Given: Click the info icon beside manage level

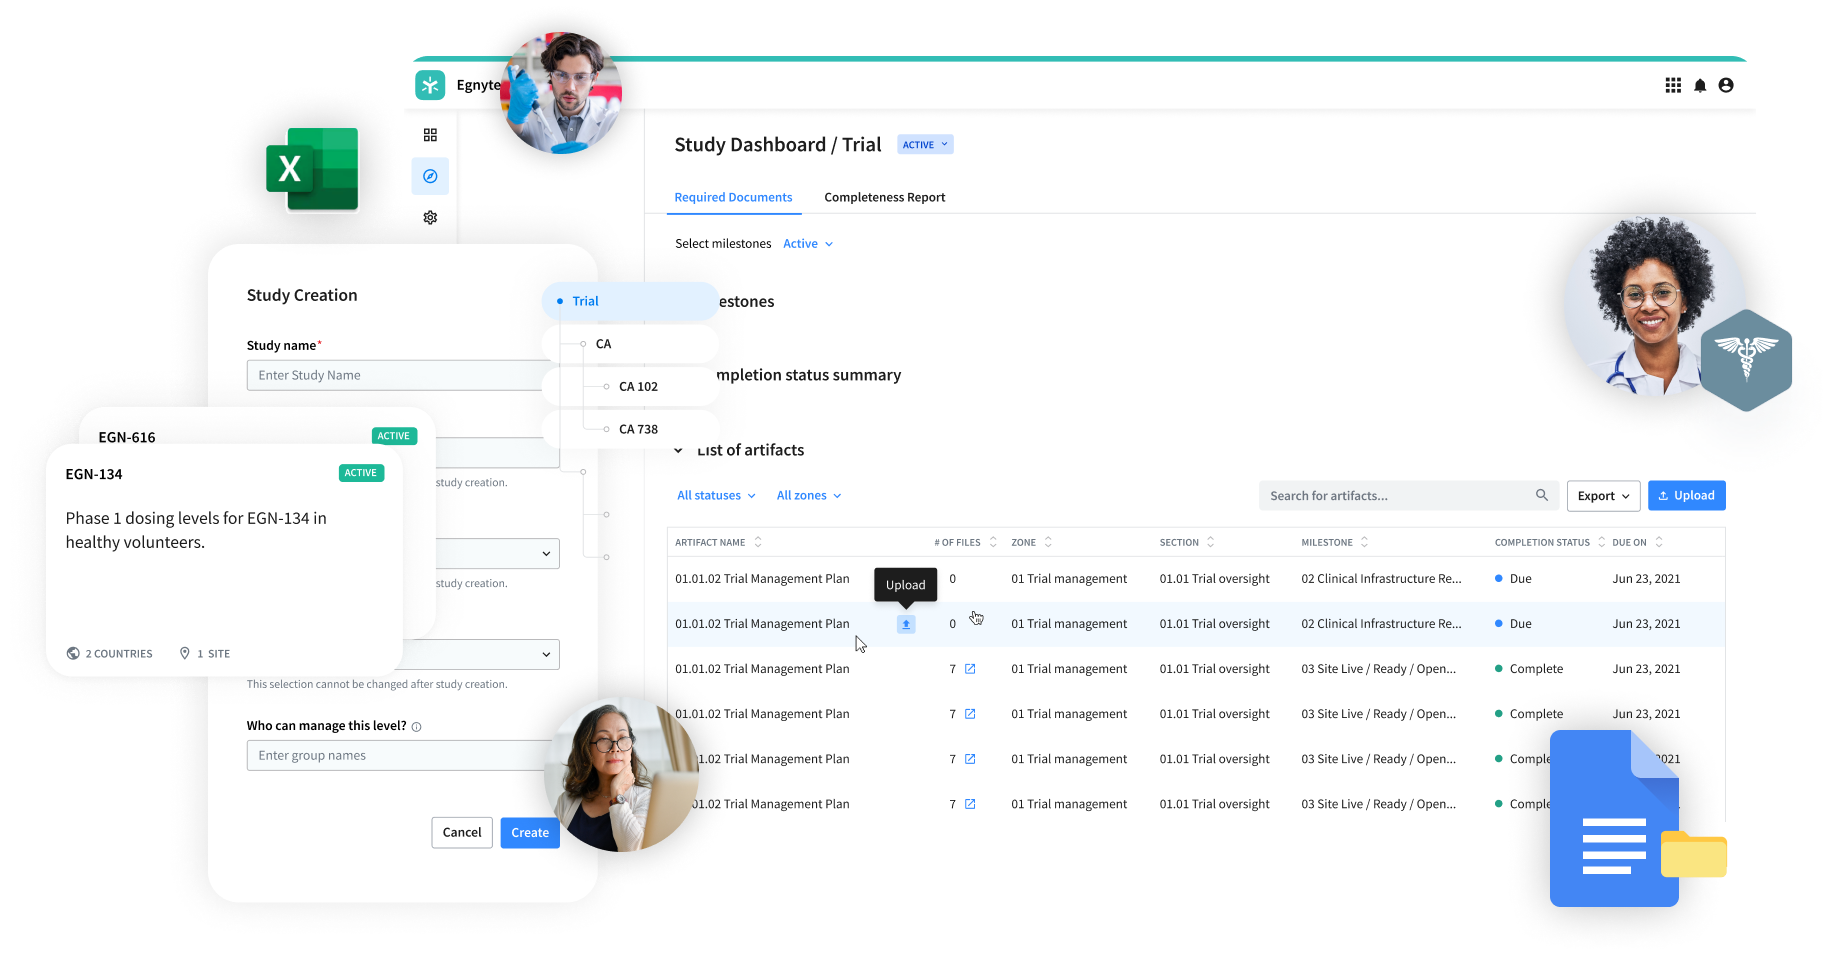Looking at the screenshot, I should pos(417,727).
